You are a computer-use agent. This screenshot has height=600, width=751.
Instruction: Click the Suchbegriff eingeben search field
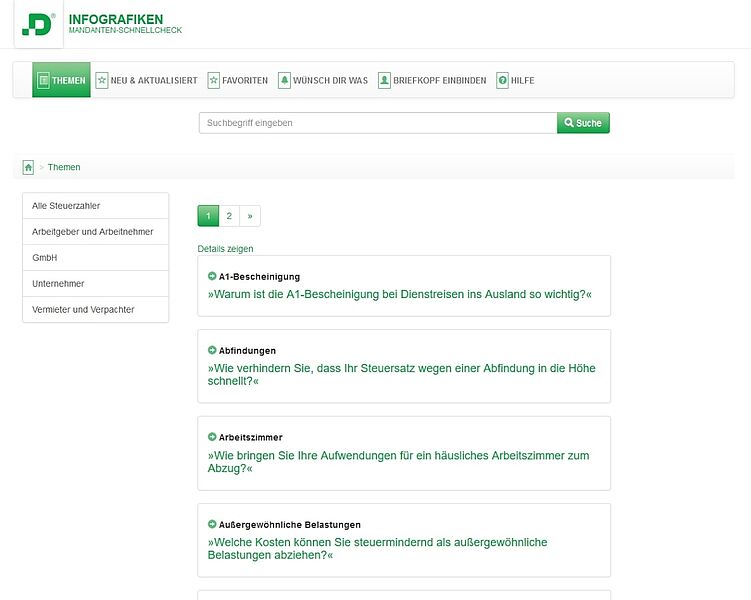click(x=377, y=123)
